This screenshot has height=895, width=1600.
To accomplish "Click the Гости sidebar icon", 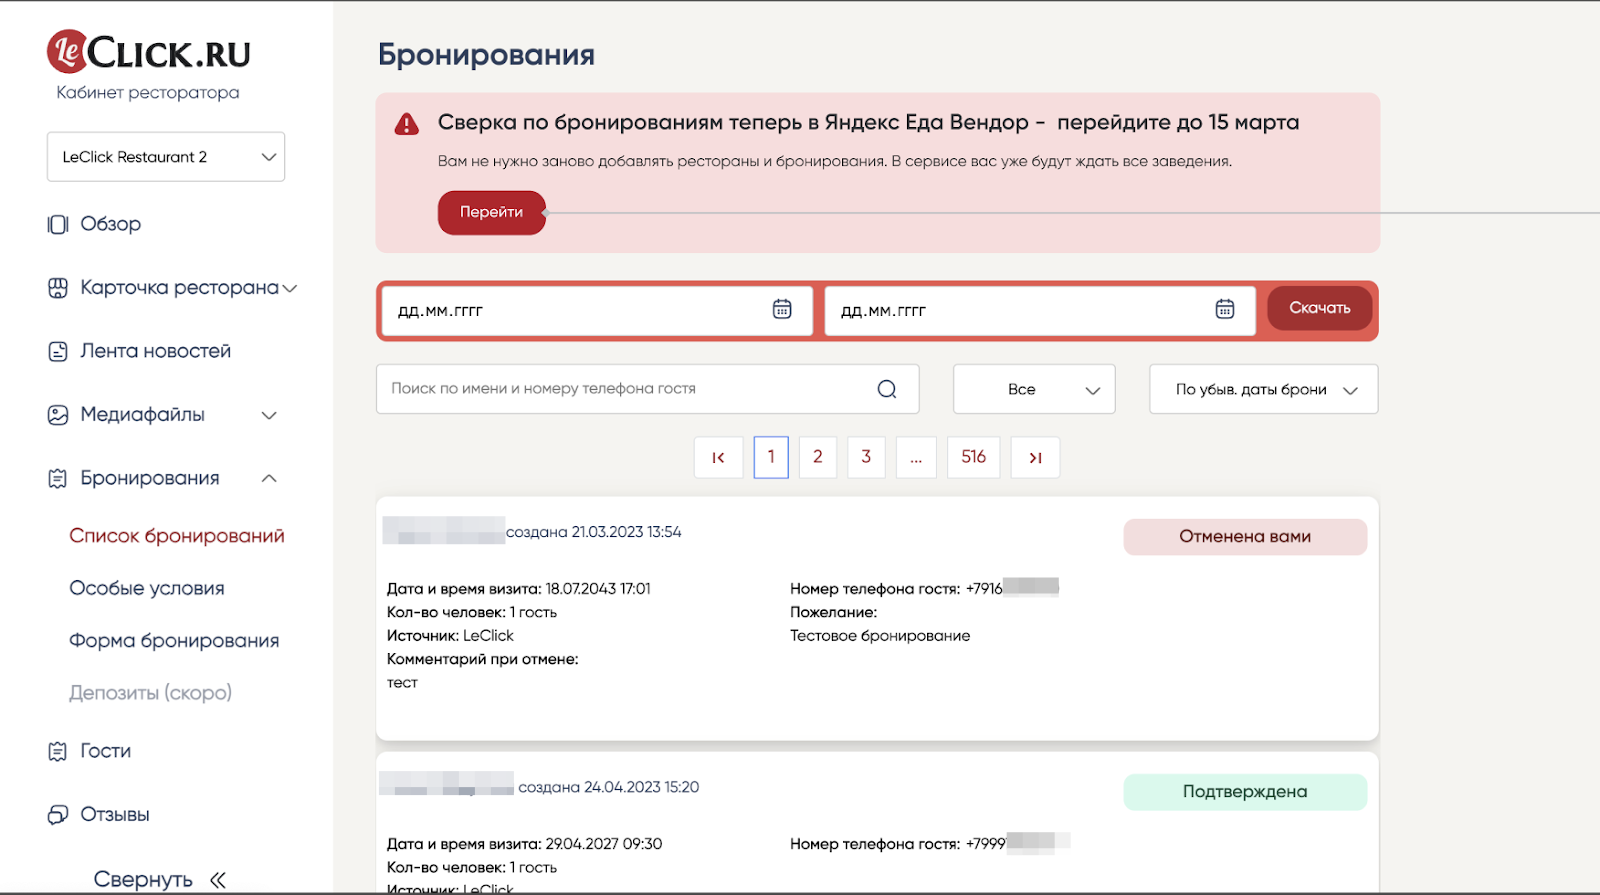I will point(58,751).
